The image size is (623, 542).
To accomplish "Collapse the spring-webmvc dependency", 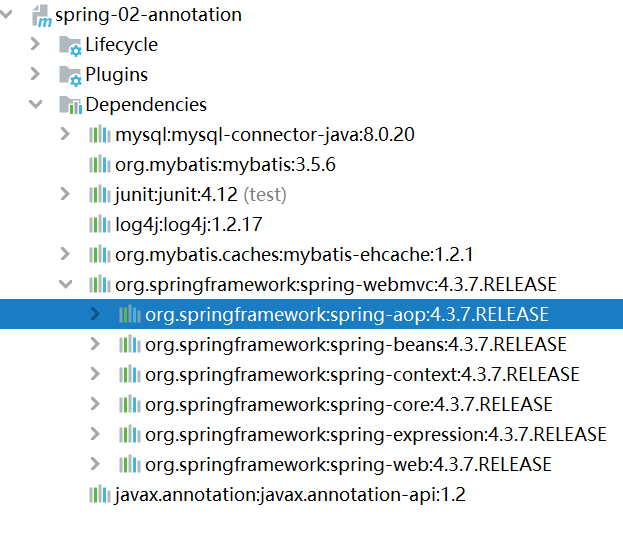I will 66,285.
